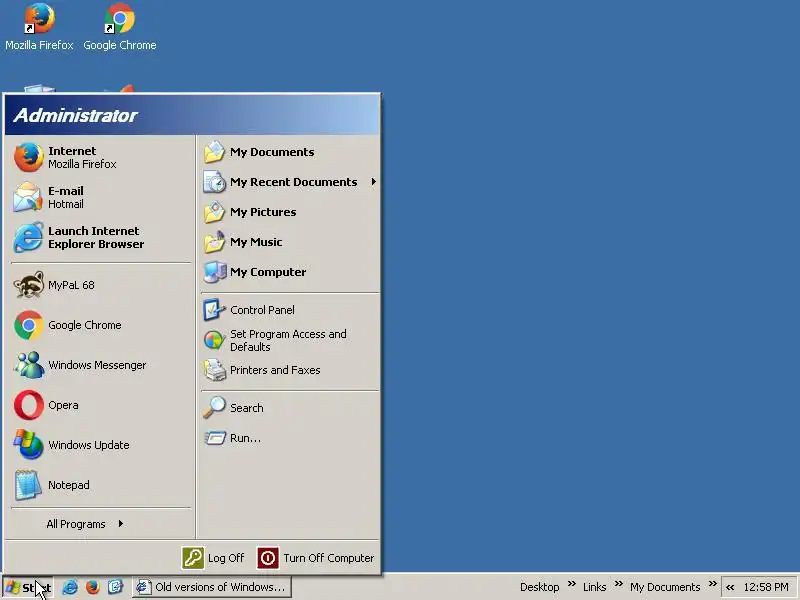Screen dimensions: 800x600
Task: Open Notepad
Action: [x=101, y=485]
